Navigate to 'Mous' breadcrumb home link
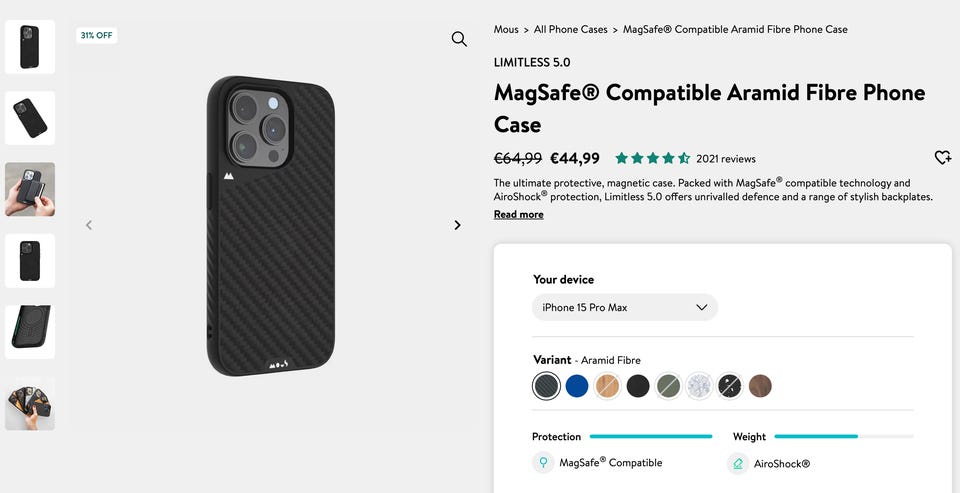Image resolution: width=960 pixels, height=493 pixels. pyautogui.click(x=506, y=29)
